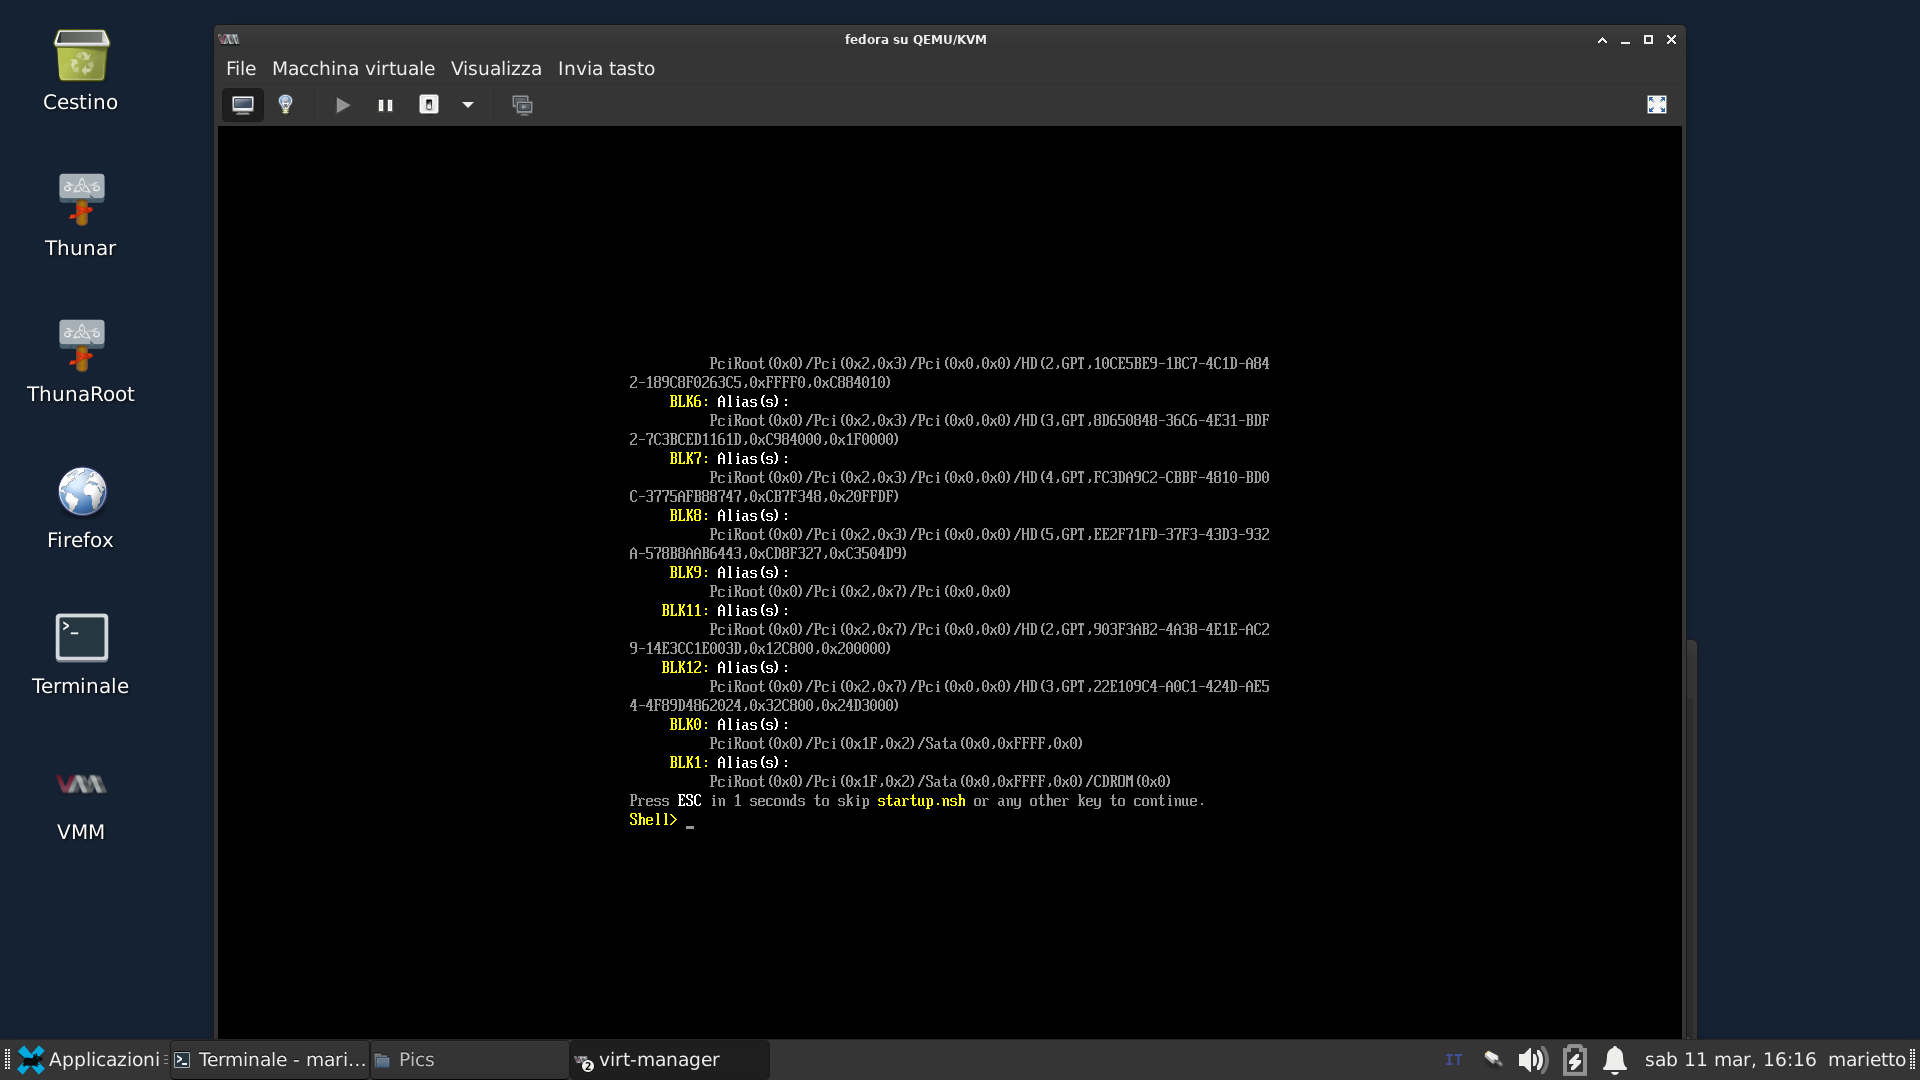Show the graphical console view

[x=242, y=105]
